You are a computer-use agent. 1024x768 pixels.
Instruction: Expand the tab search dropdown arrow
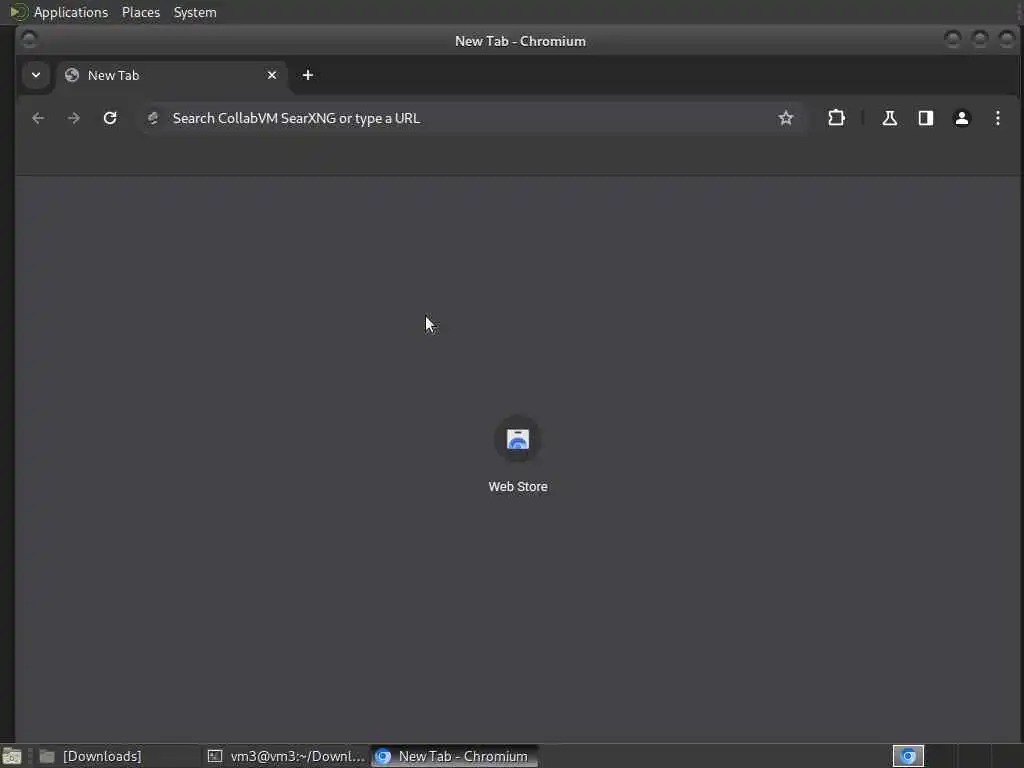pos(36,75)
